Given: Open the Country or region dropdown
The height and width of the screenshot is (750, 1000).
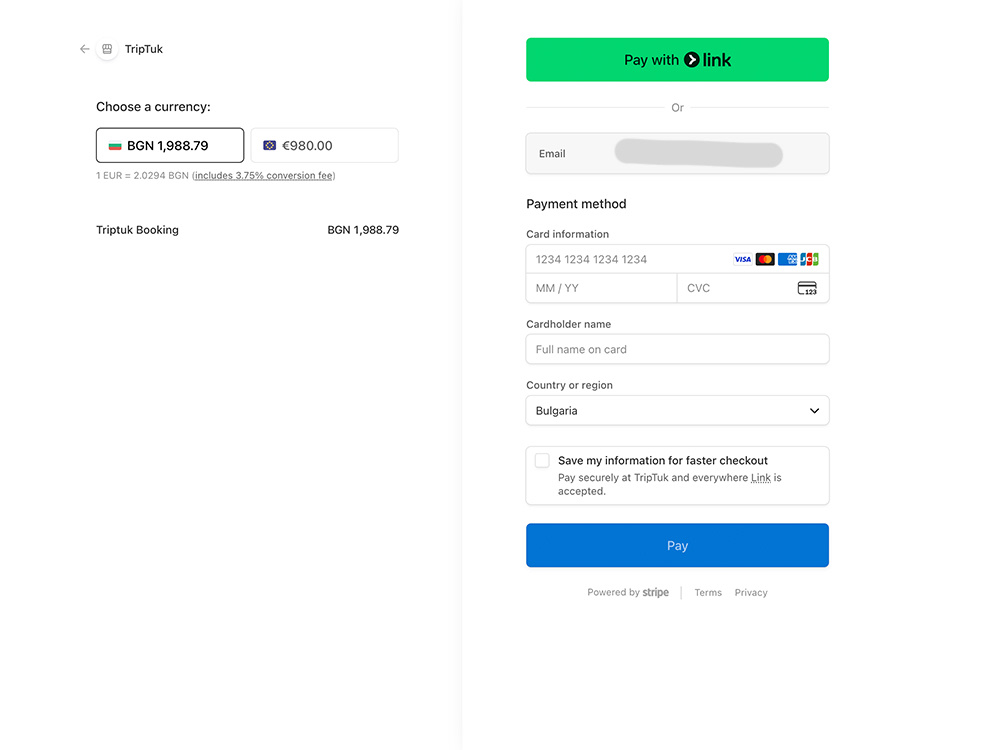Looking at the screenshot, I should 677,411.
